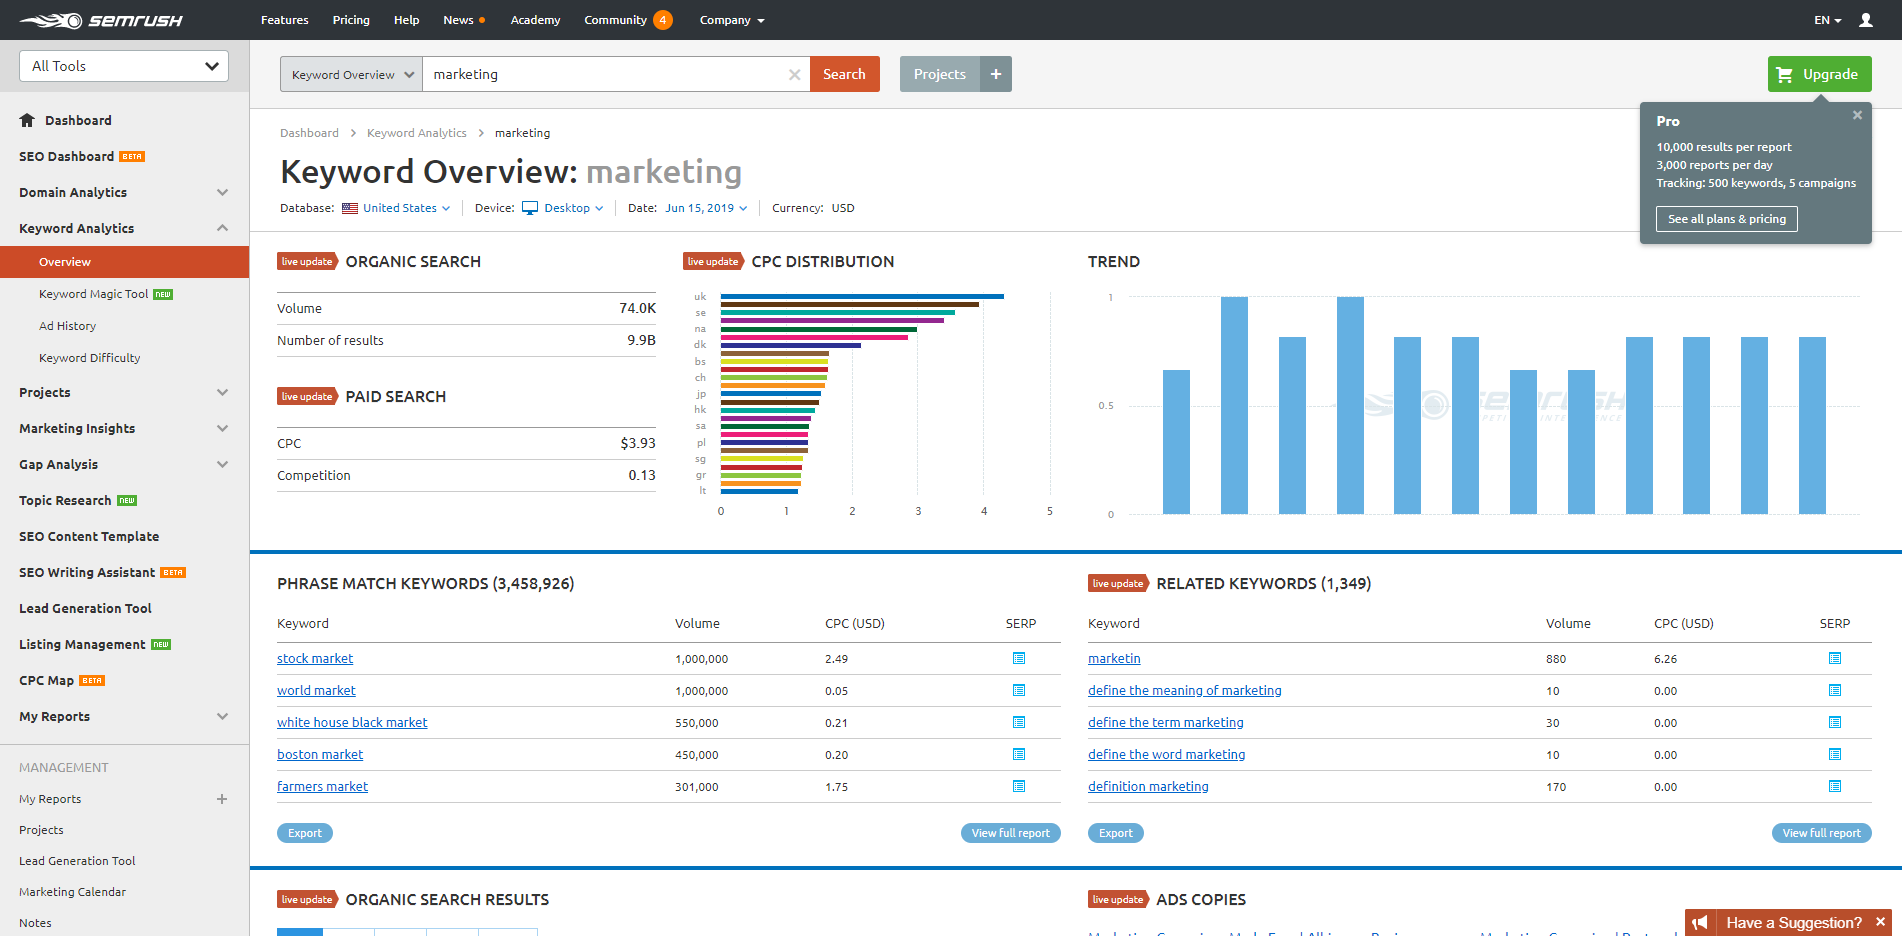Open definition marketing keyword link
The image size is (1902, 936).
pyautogui.click(x=1148, y=786)
